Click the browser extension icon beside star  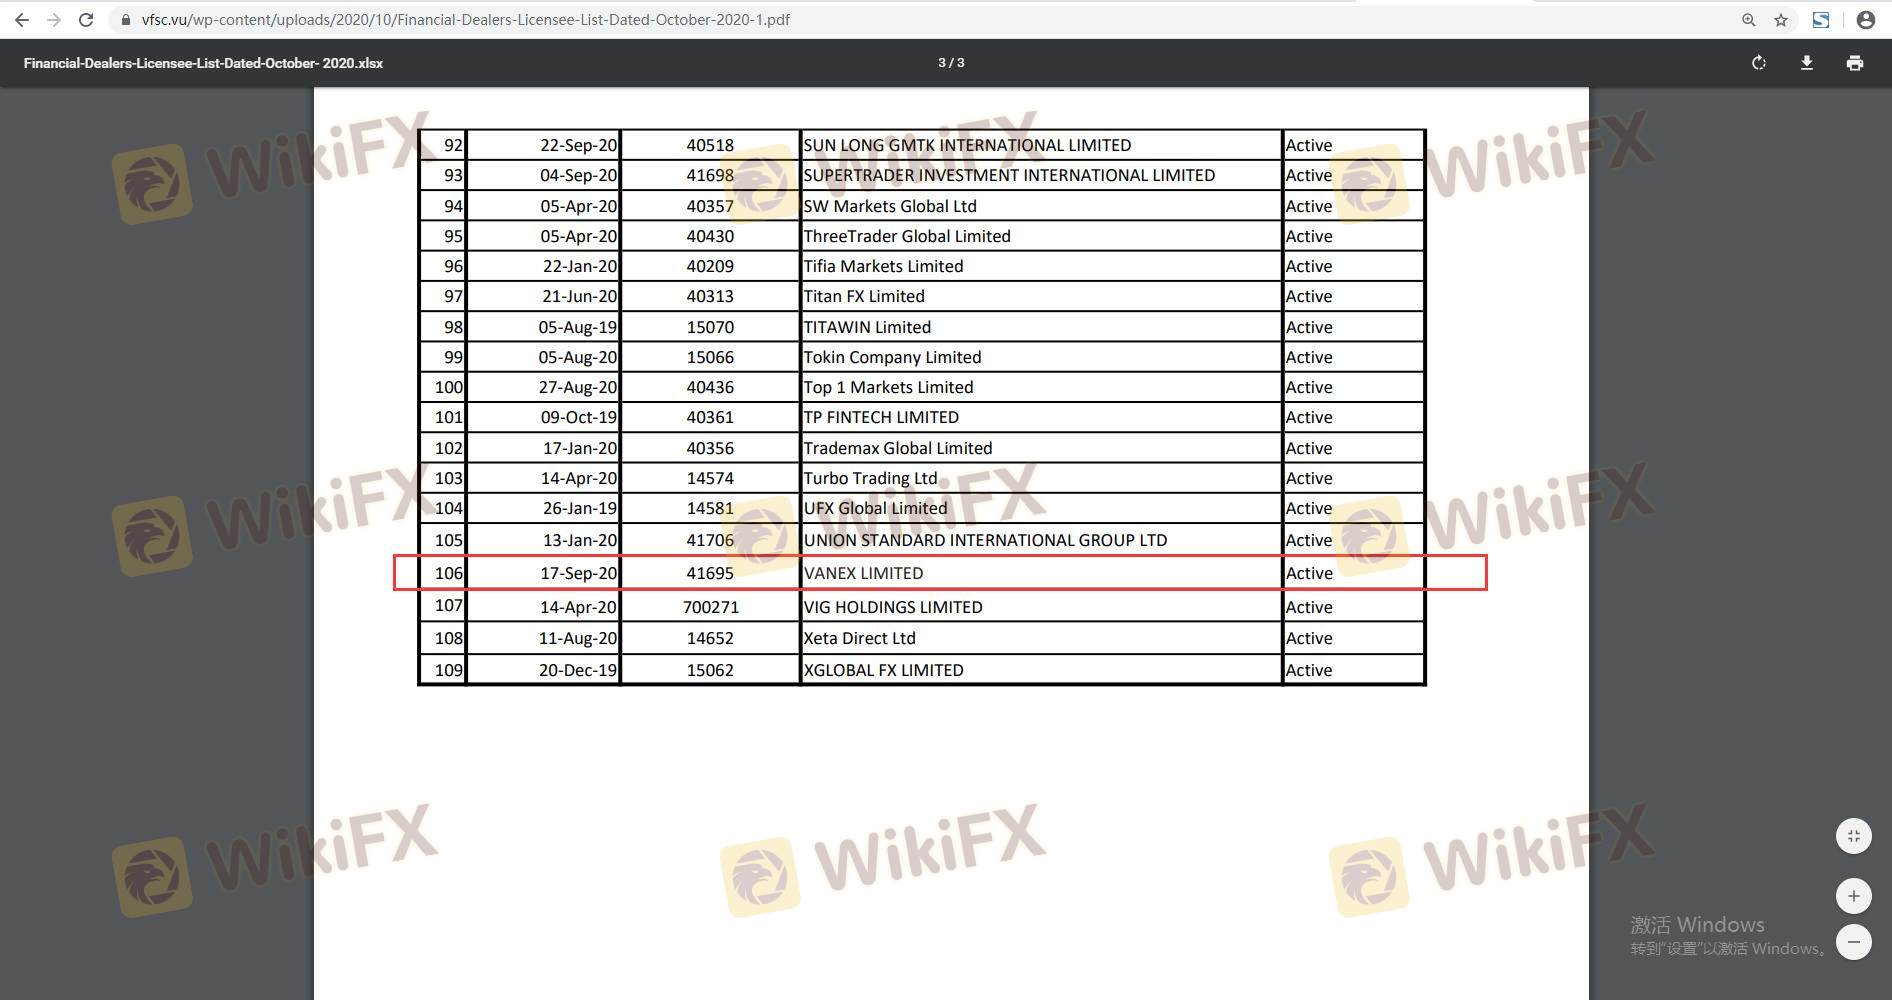pyautogui.click(x=1821, y=20)
